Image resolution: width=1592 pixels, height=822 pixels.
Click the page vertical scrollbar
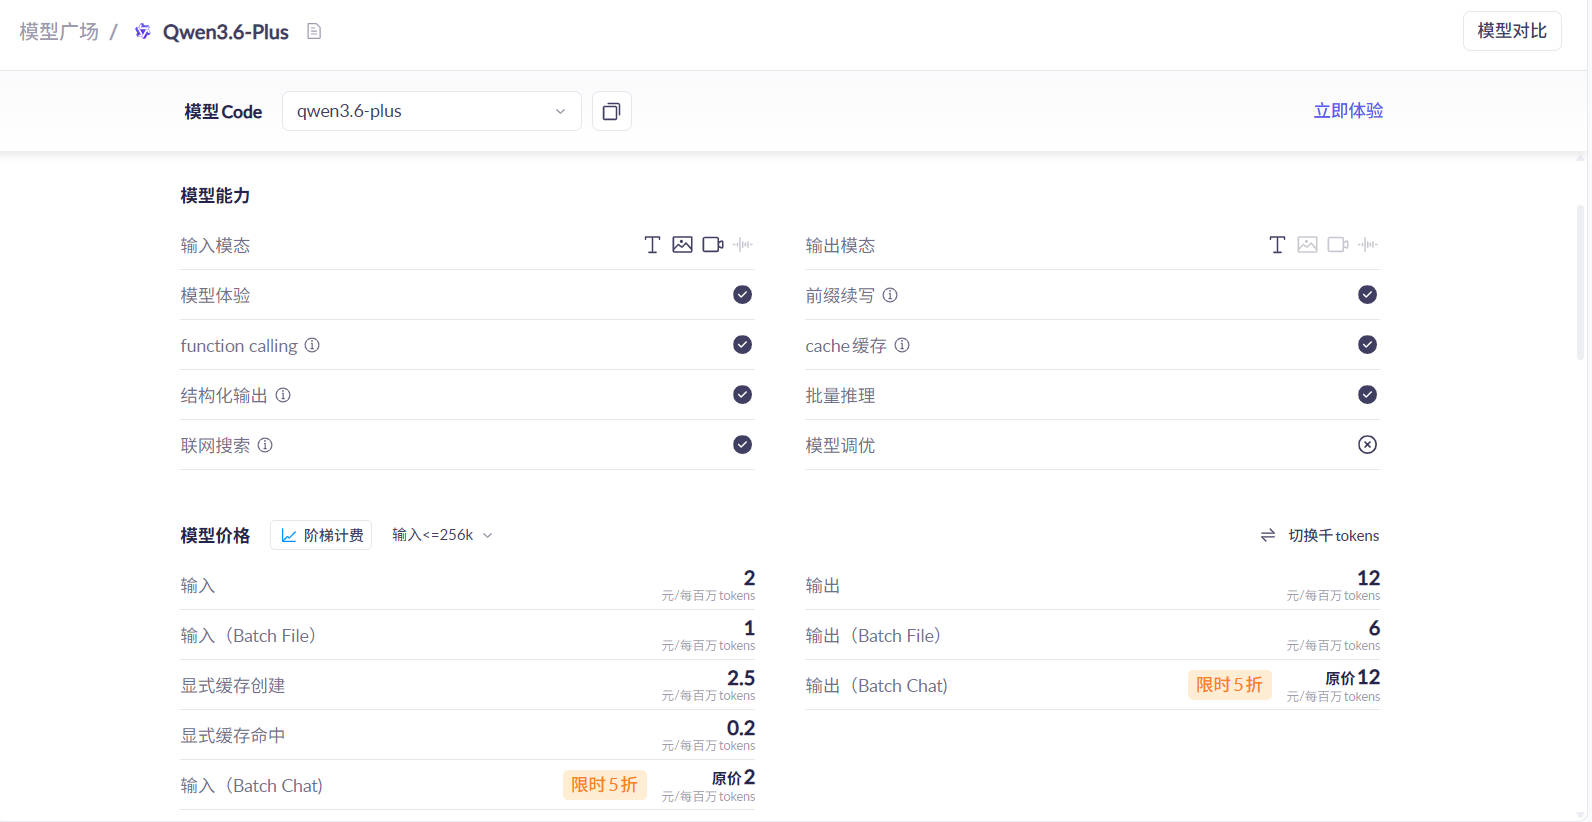coord(1581,283)
